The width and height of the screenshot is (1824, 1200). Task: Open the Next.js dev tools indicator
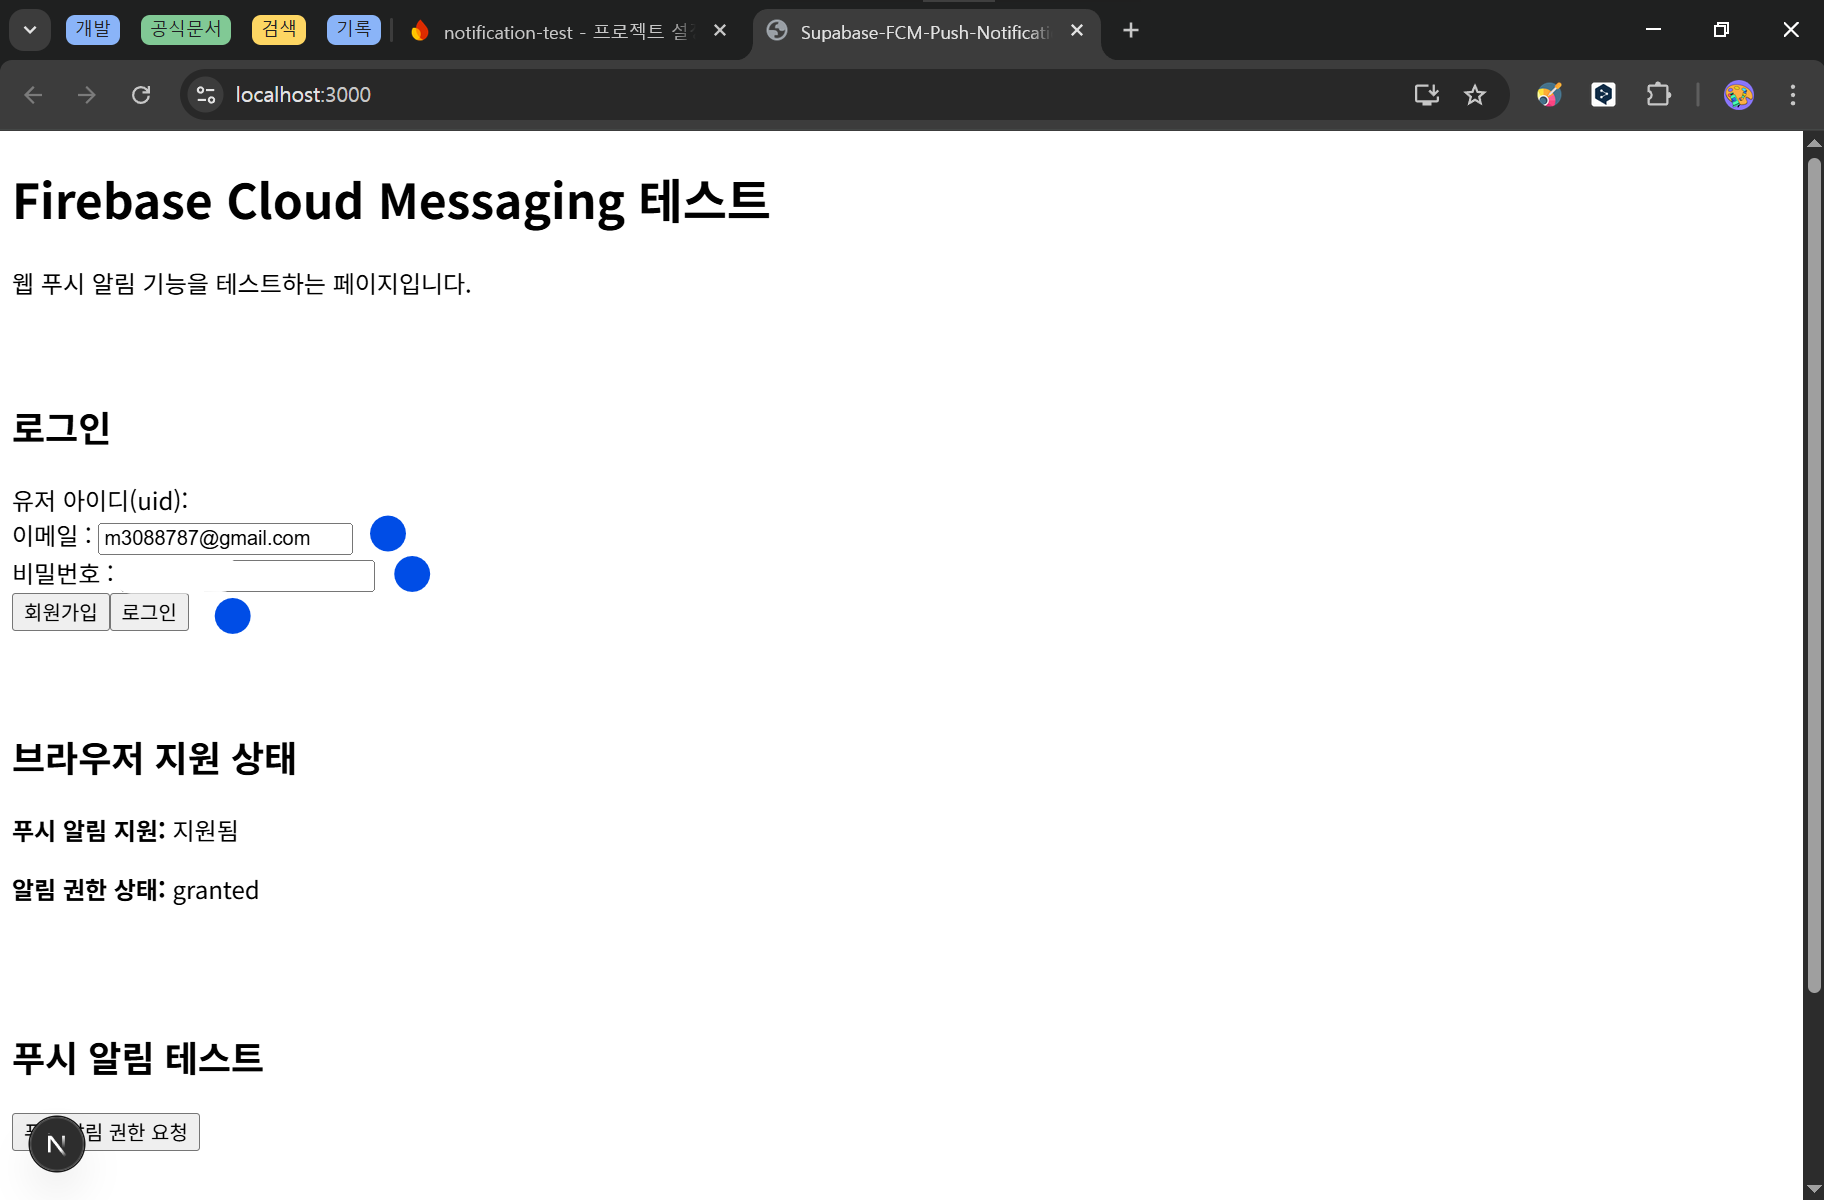tap(57, 1144)
